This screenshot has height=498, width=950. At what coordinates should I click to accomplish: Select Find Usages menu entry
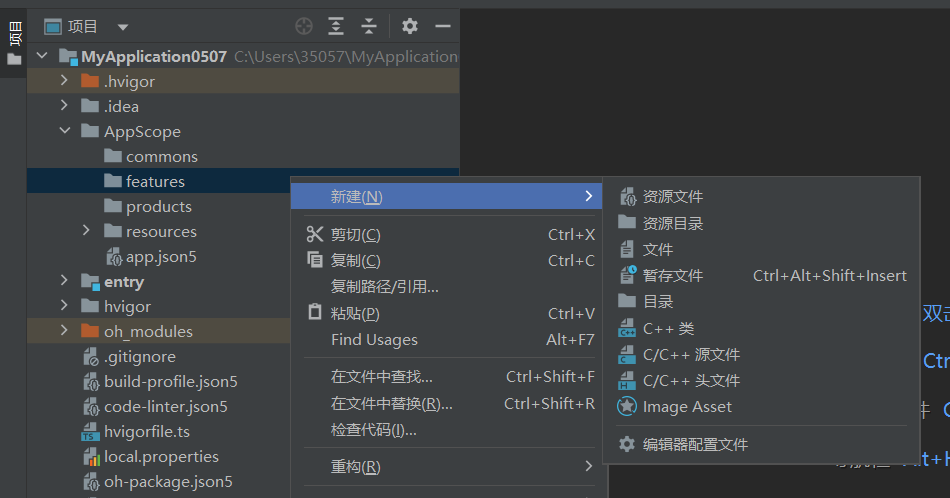(449, 340)
